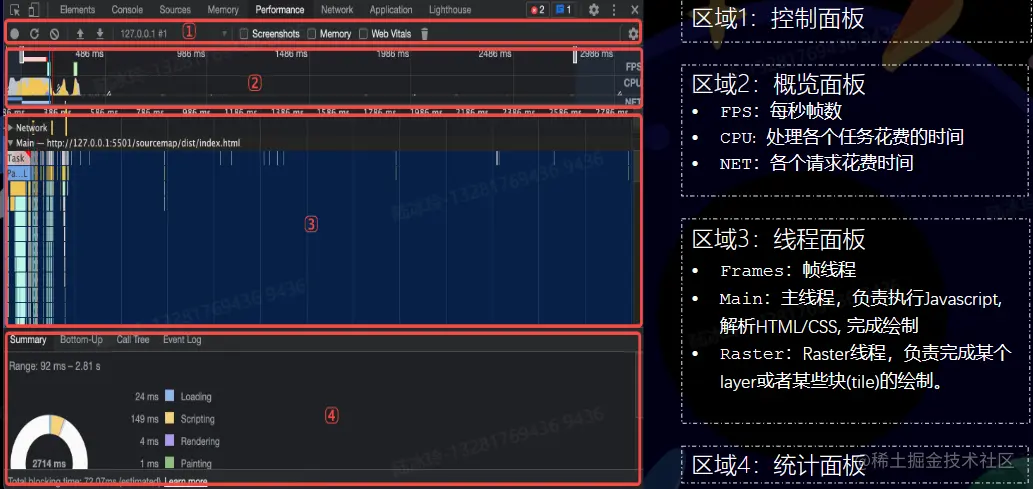Click the Learn more link

pyautogui.click(x=186, y=481)
